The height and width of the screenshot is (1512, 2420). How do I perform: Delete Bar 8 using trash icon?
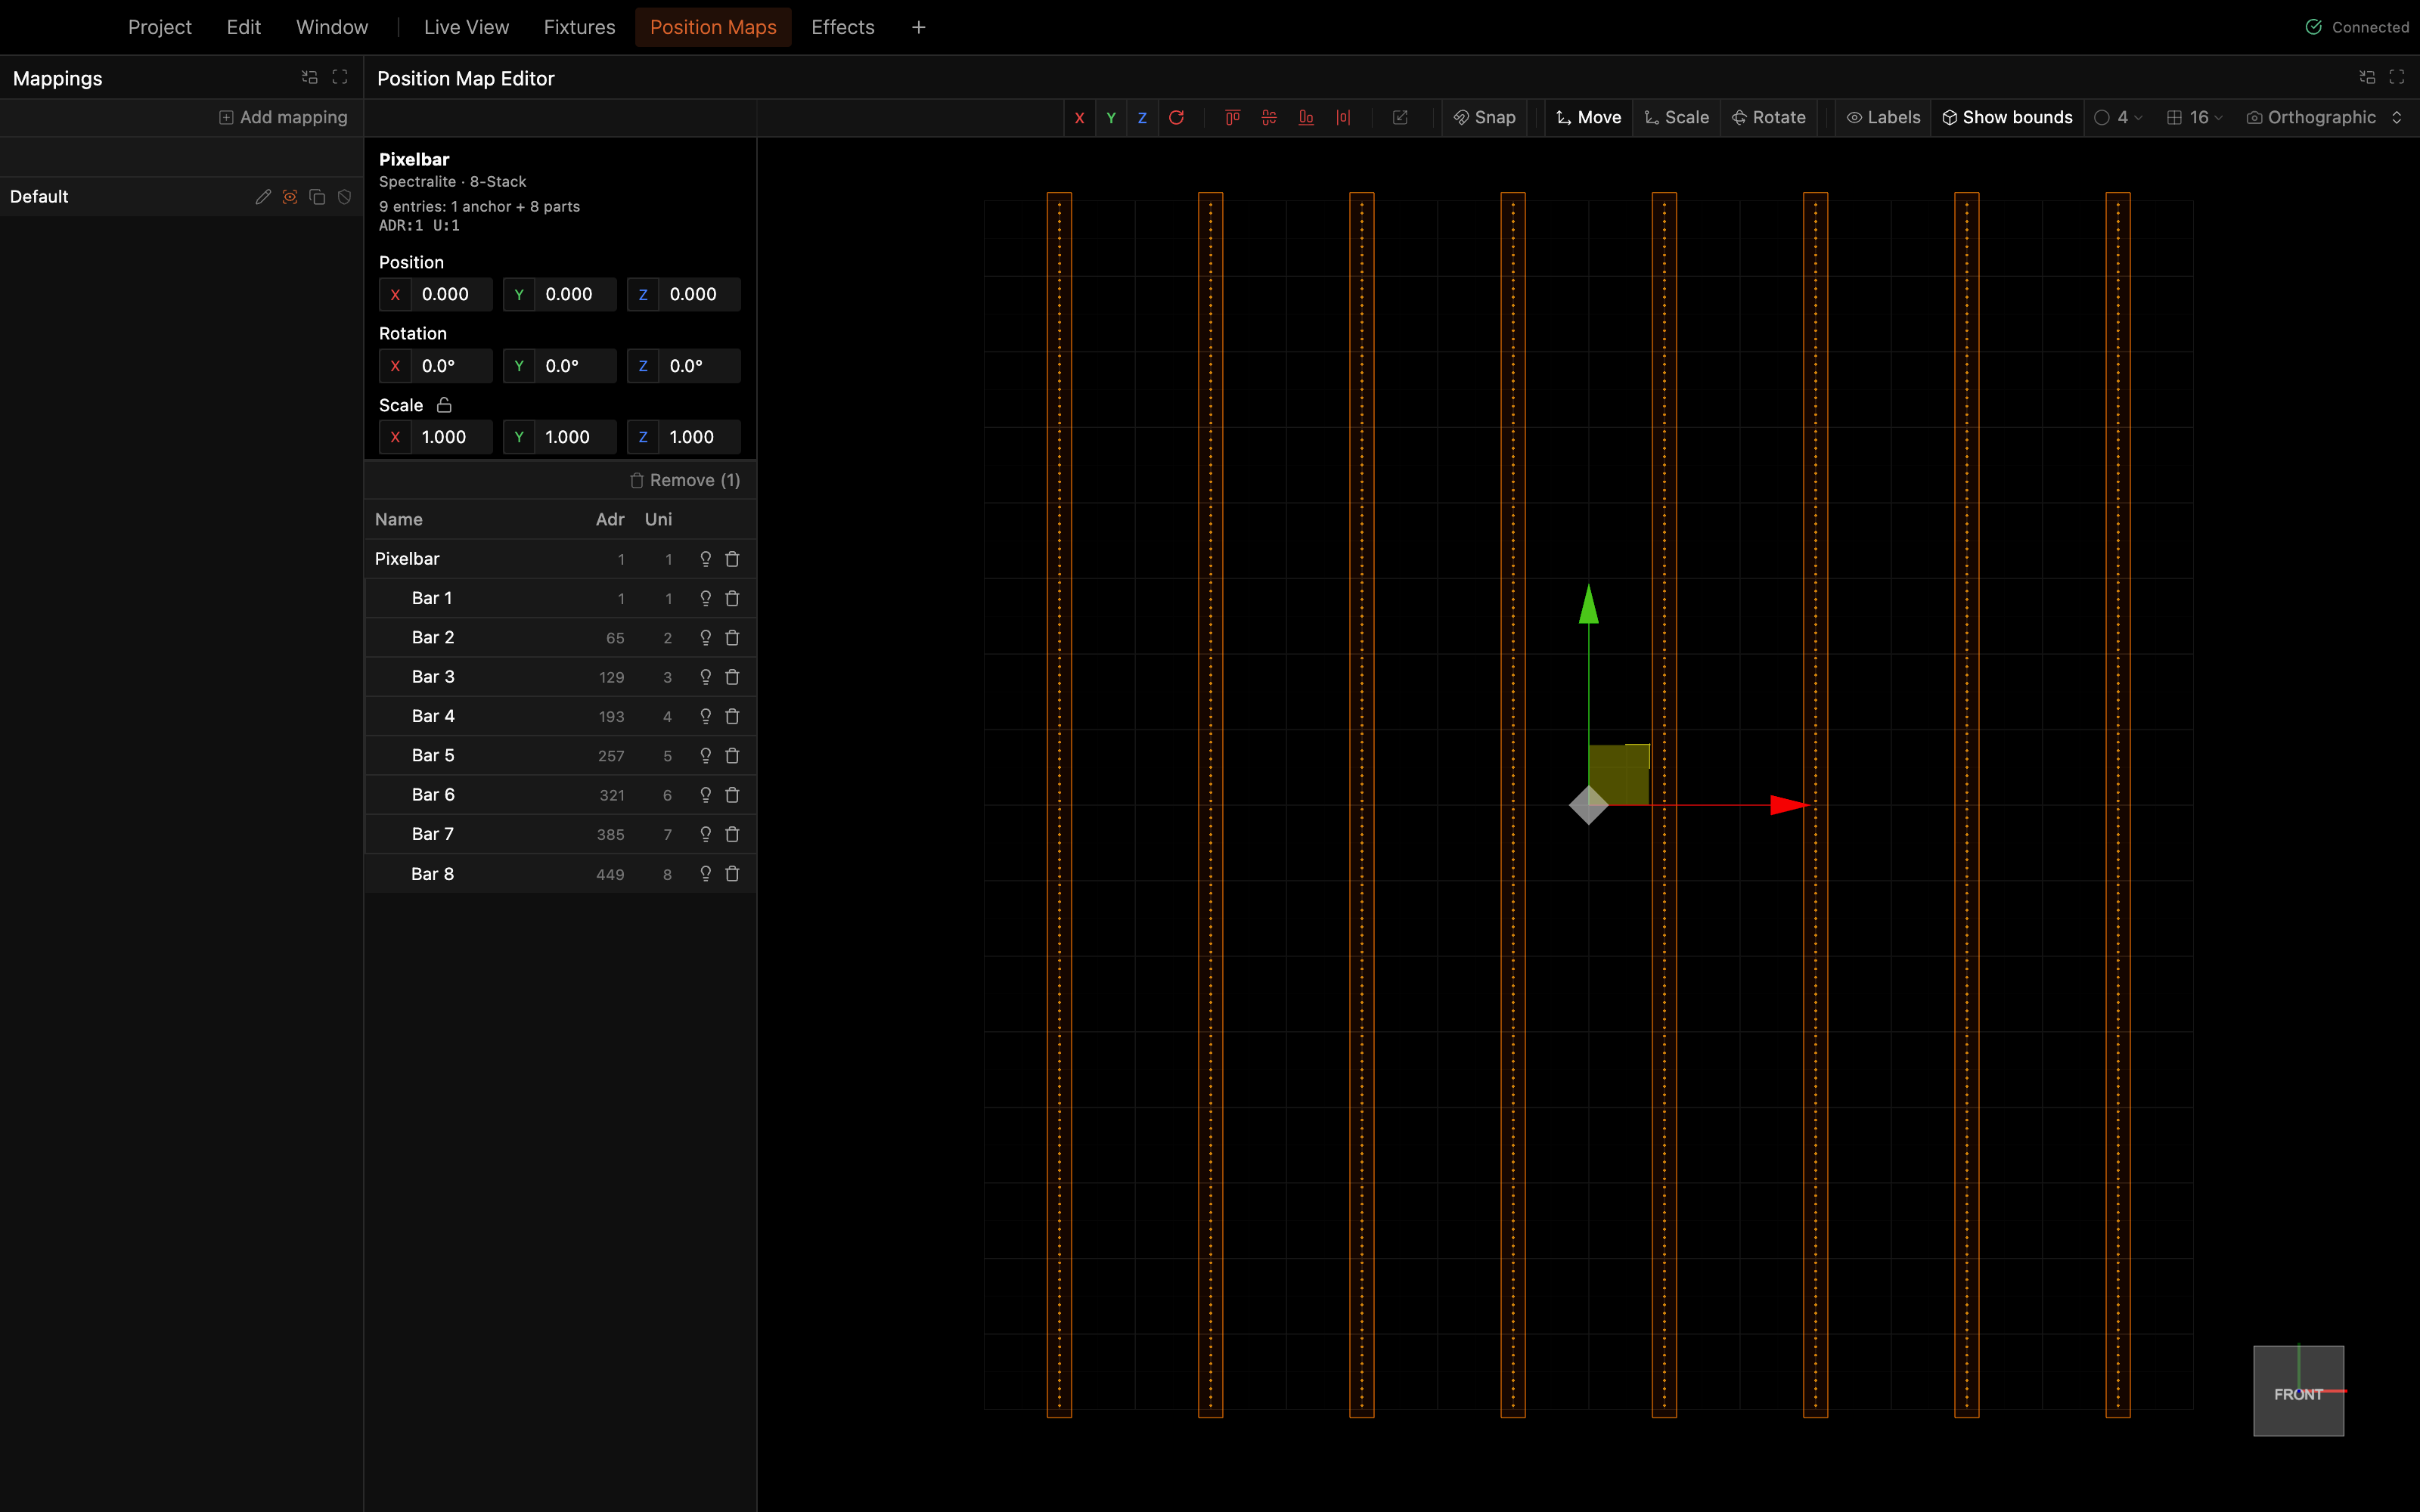pos(732,874)
